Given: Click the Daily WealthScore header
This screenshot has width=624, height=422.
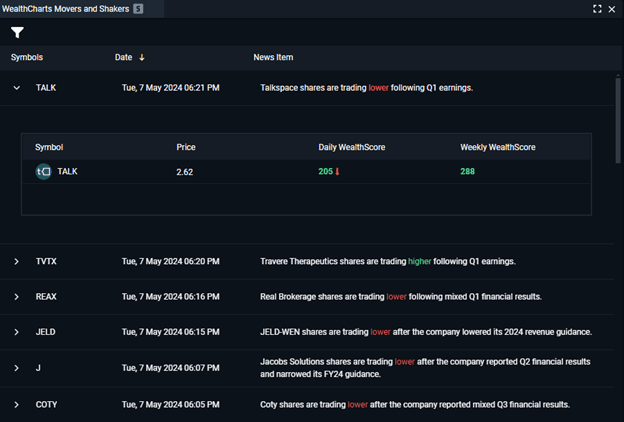Looking at the screenshot, I should (352, 147).
